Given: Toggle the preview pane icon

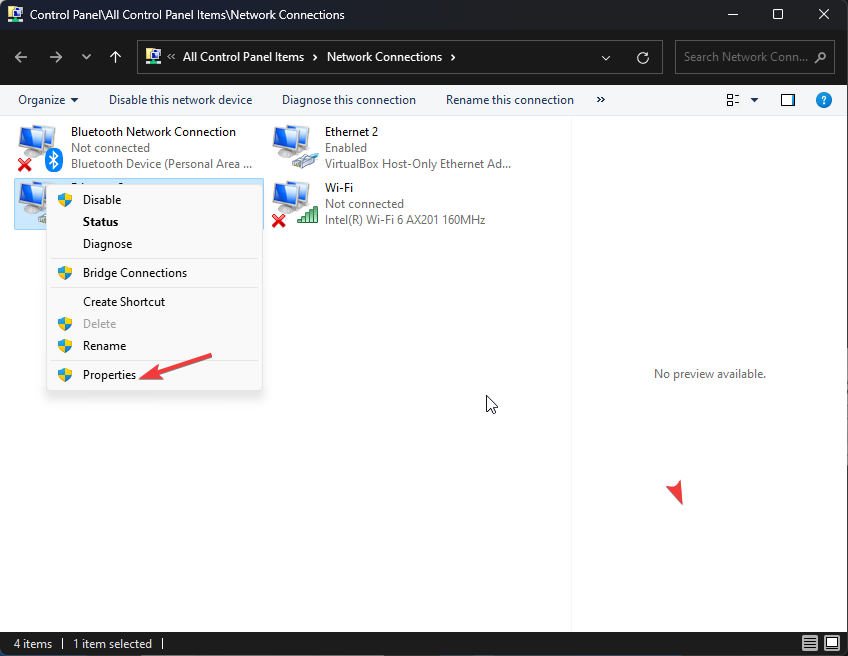Looking at the screenshot, I should 788,100.
